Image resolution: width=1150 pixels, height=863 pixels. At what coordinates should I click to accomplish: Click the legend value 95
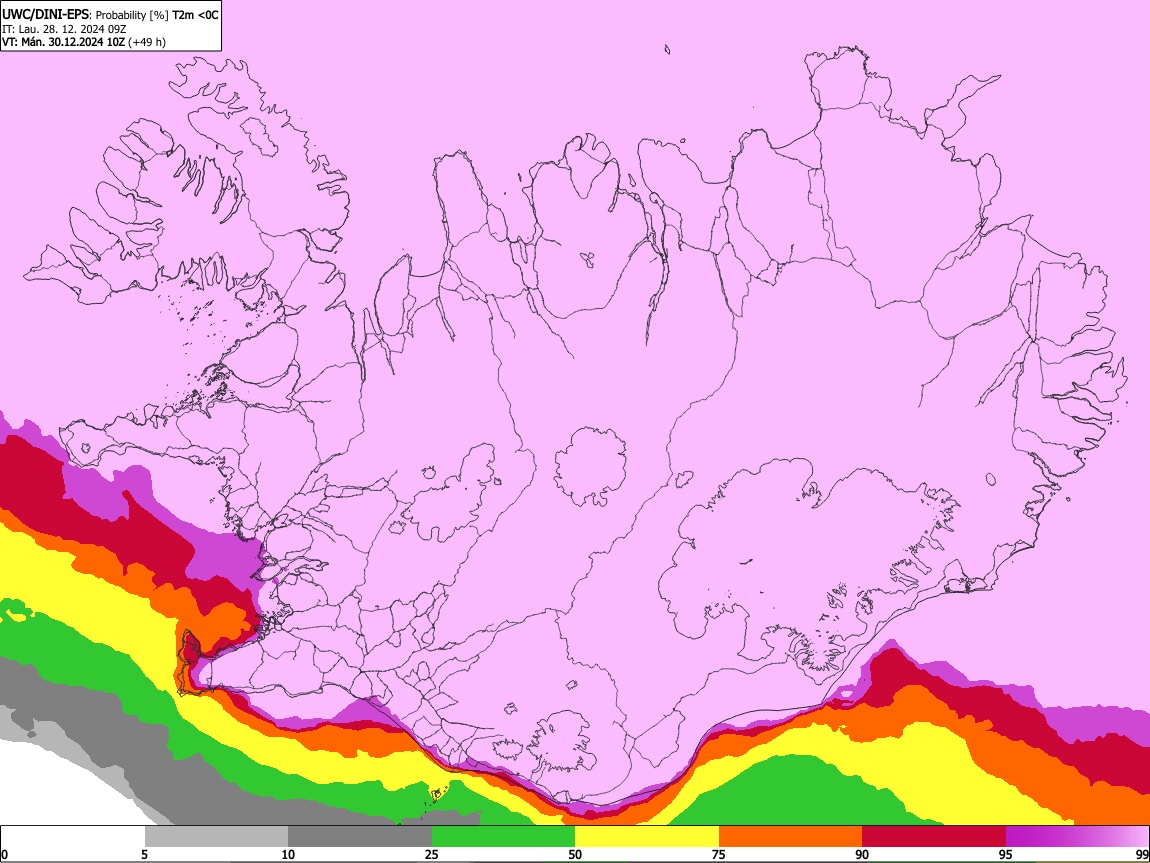[x=1006, y=854]
